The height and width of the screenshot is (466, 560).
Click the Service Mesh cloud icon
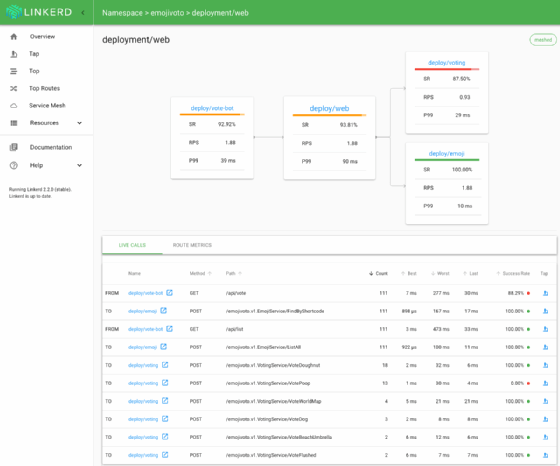coord(14,105)
